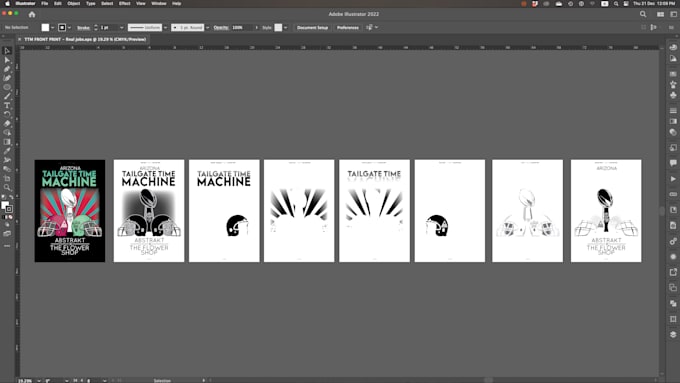Open the Window menu
Screen dimensions: 680x383
[159, 3]
